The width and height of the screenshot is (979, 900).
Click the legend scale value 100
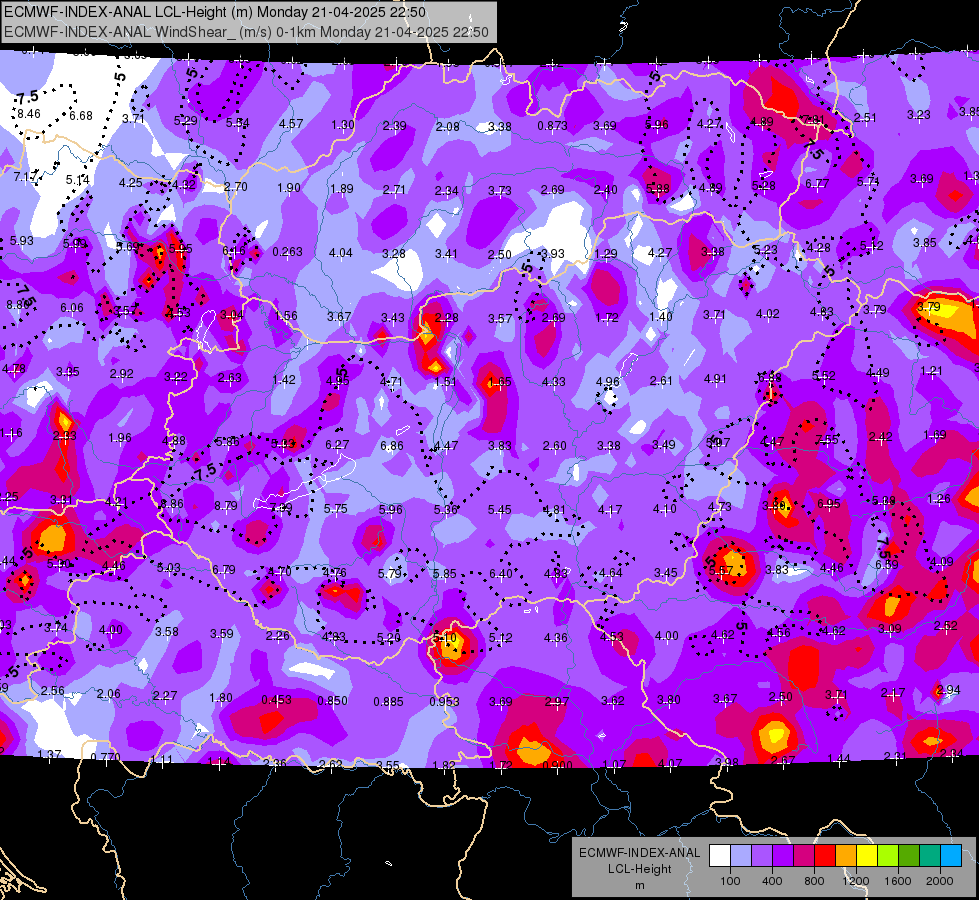730,881
